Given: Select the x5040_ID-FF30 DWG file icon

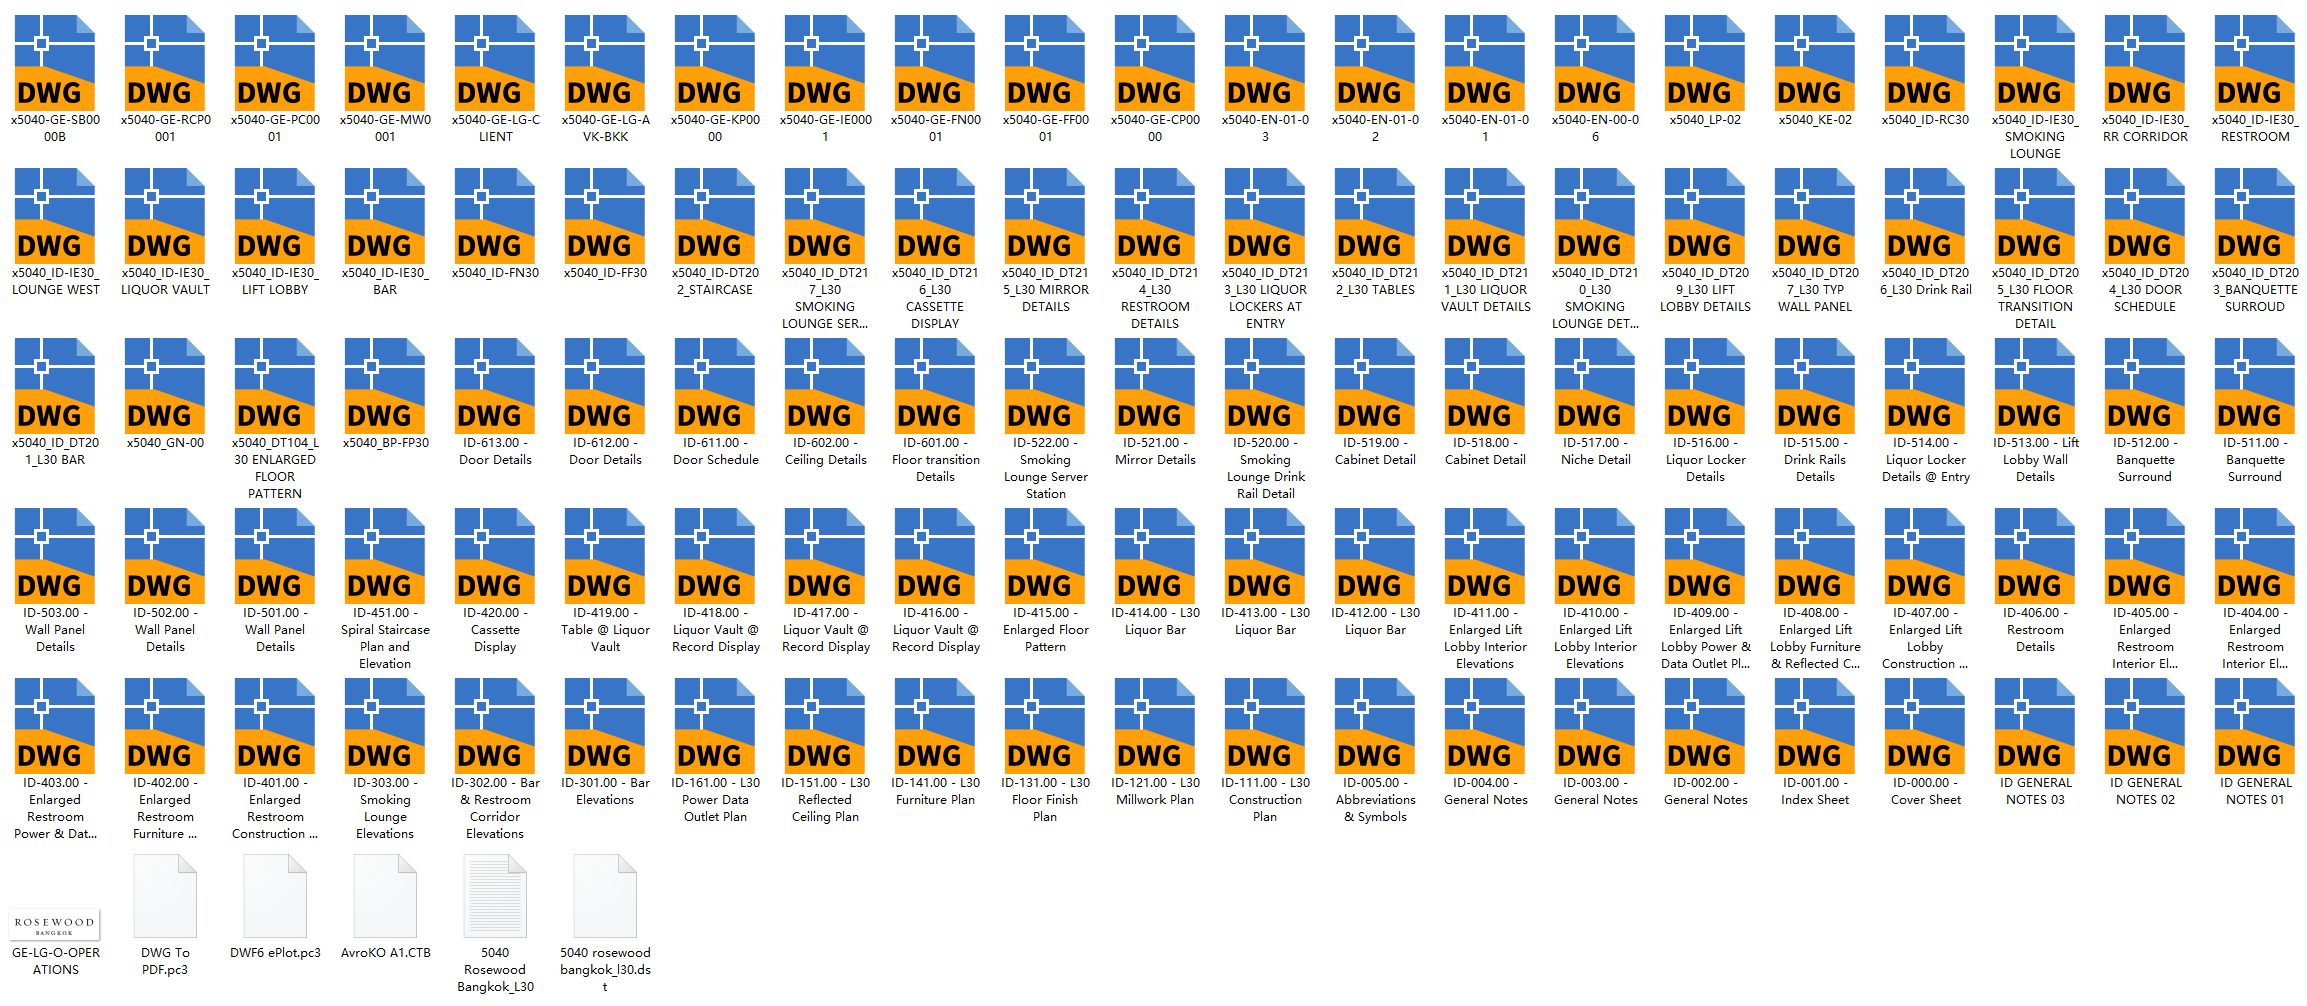Looking at the screenshot, I should point(605,215).
